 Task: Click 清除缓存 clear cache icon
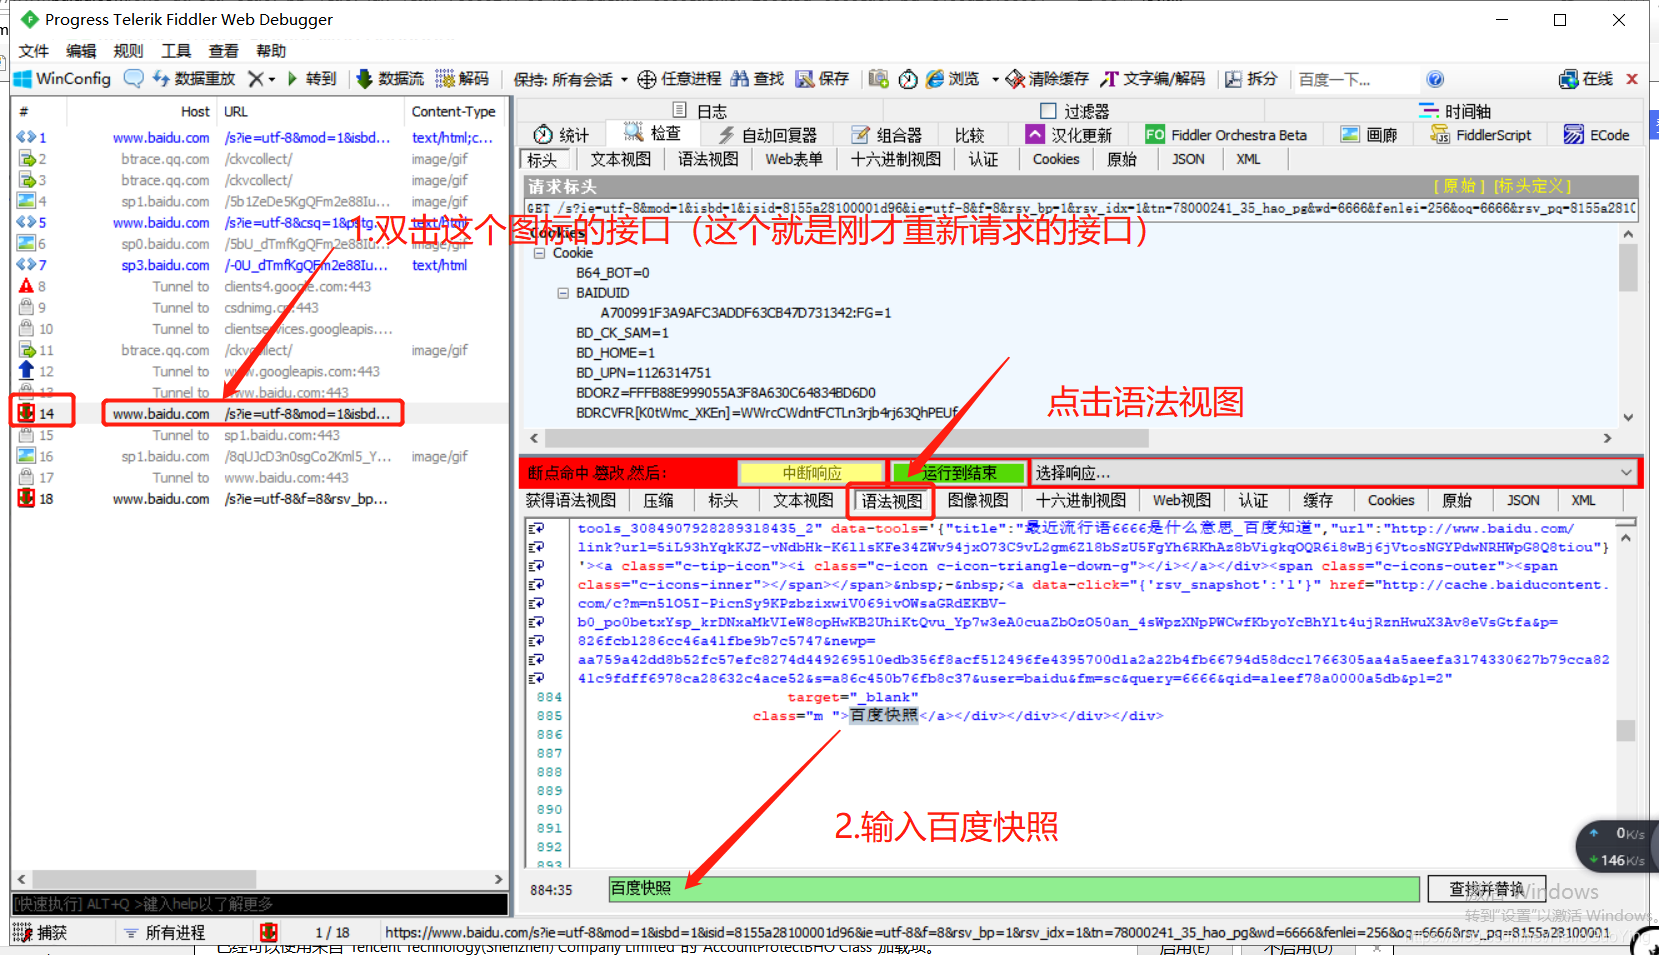coord(1015,79)
